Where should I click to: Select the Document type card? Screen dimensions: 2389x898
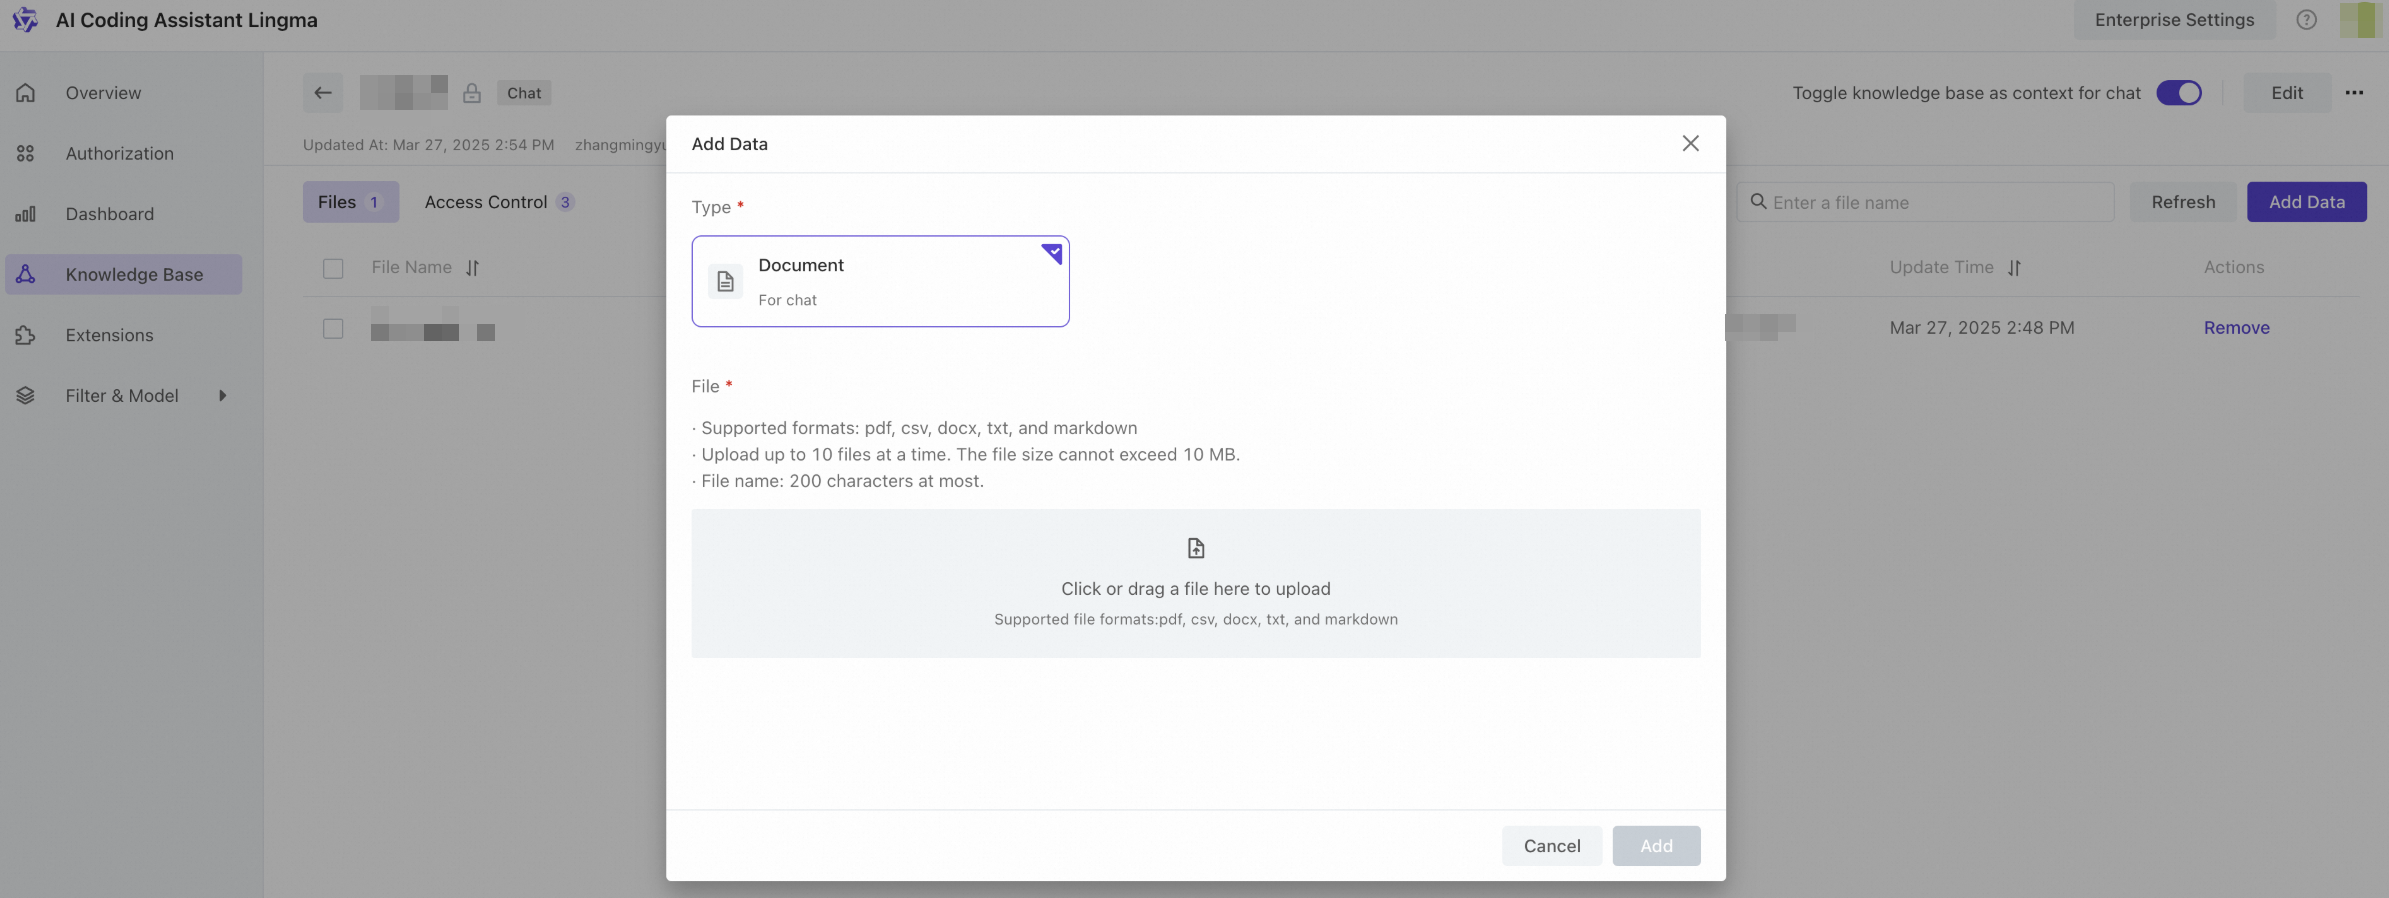pos(880,281)
